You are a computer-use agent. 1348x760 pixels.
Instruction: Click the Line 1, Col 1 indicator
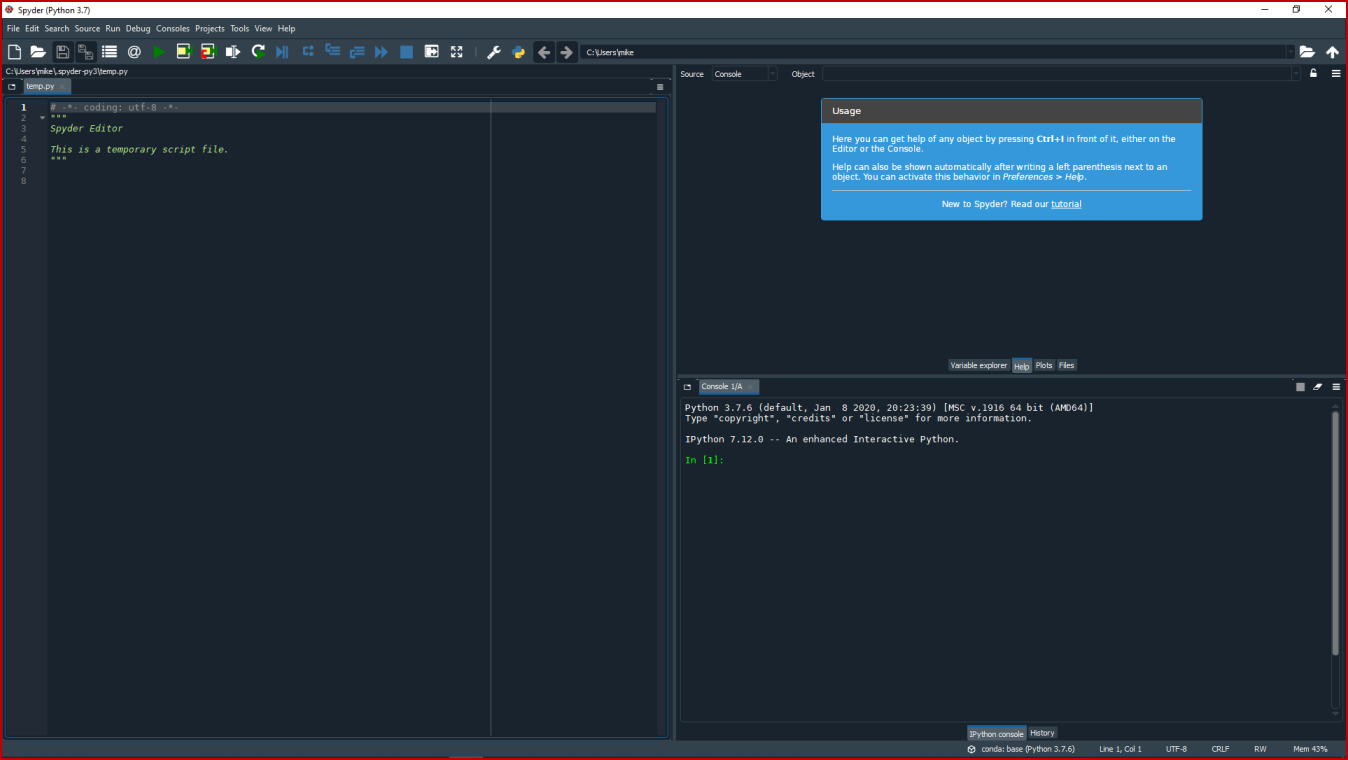tap(1120, 749)
